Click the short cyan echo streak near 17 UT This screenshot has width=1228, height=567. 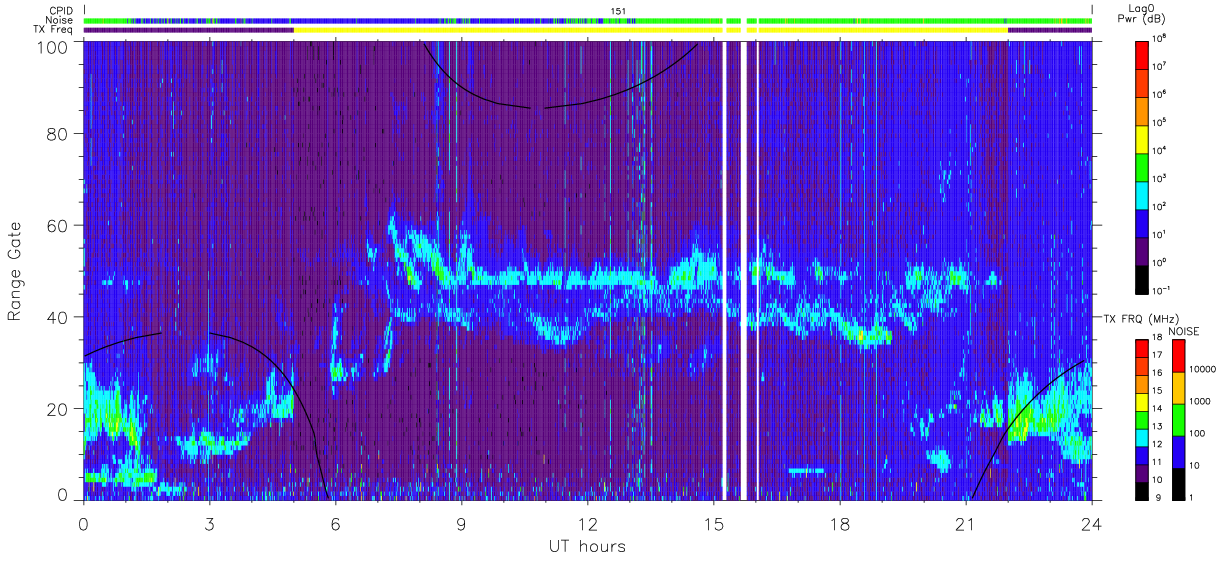pyautogui.click(x=806, y=470)
